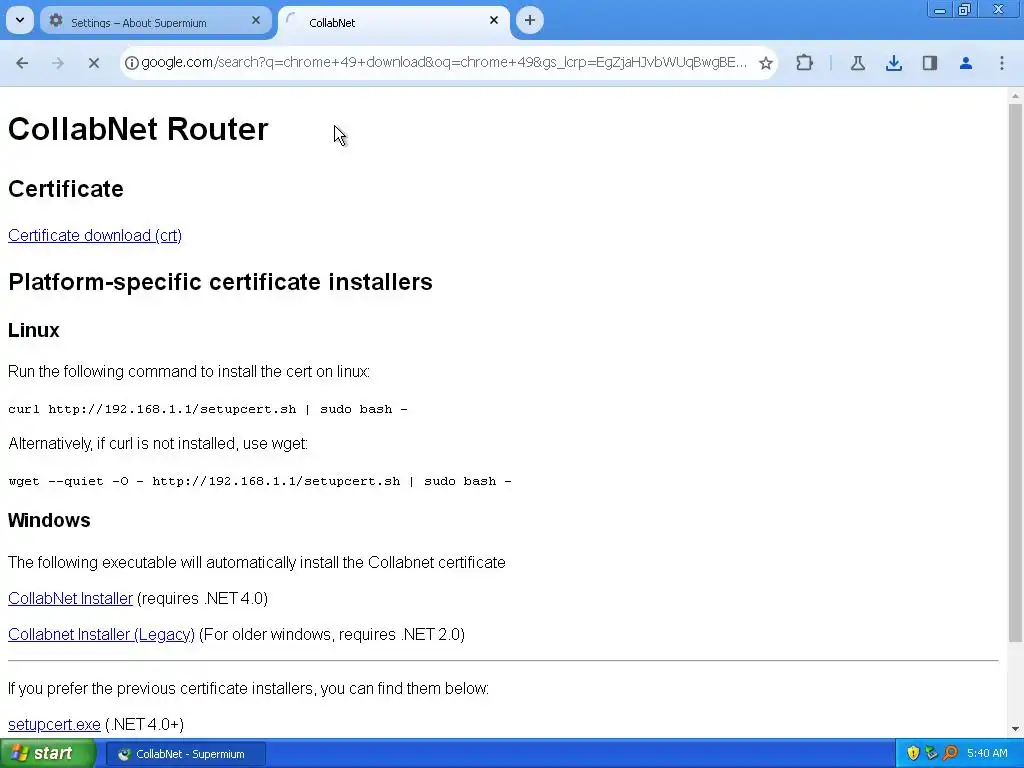
Task: Open Certificate download (crt) link
Action: (x=95, y=235)
